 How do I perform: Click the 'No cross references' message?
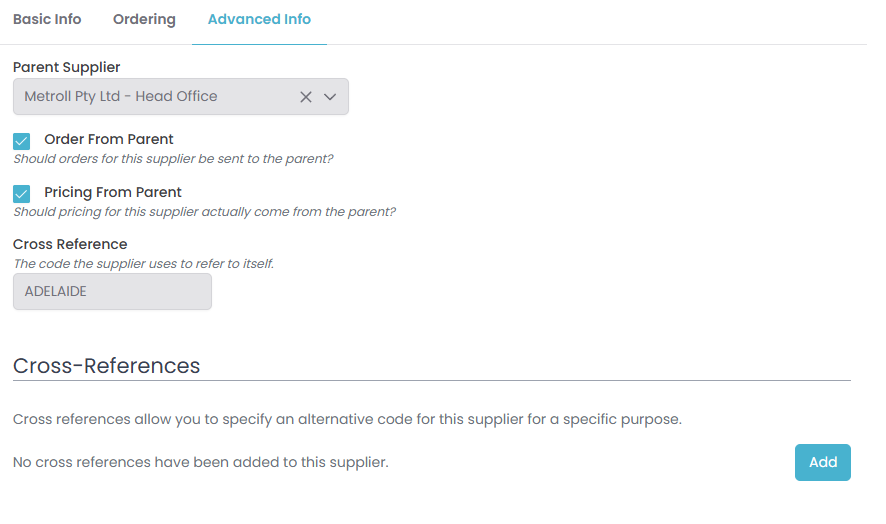[x=200, y=462]
